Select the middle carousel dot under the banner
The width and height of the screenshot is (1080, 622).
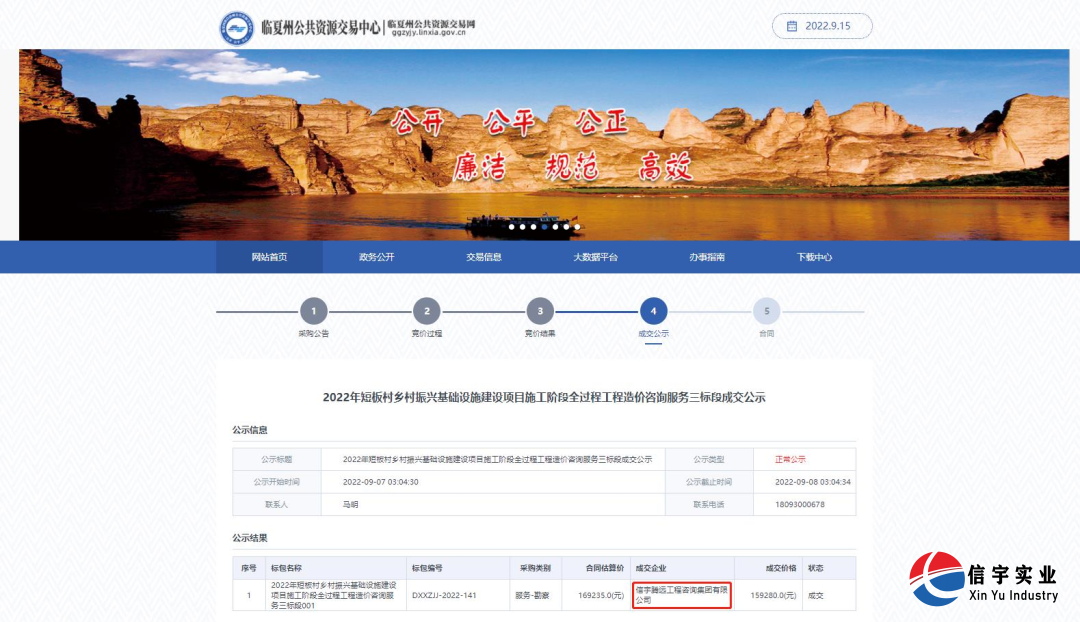pos(545,227)
